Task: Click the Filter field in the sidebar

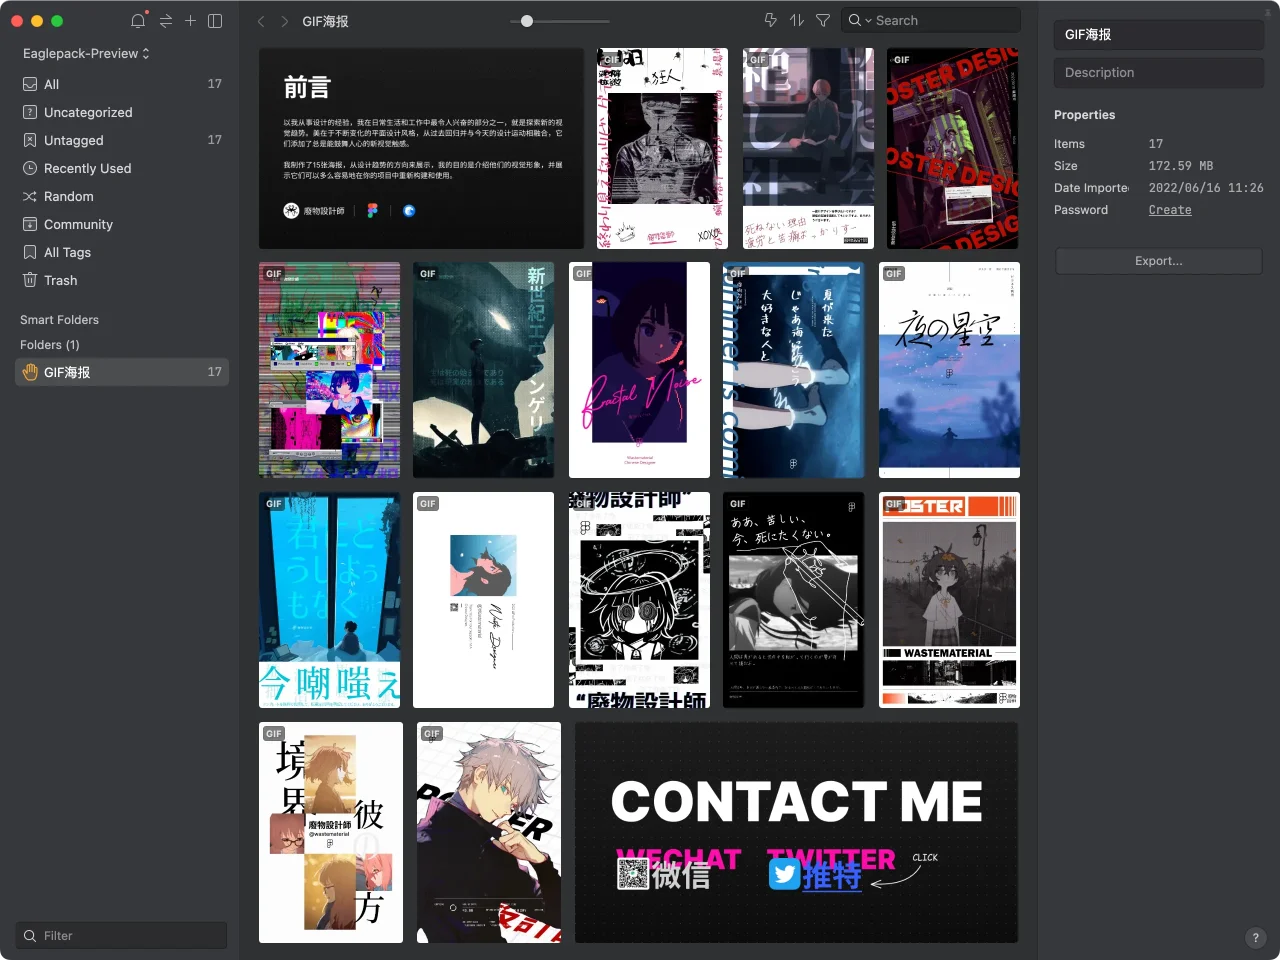Action: click(x=121, y=936)
